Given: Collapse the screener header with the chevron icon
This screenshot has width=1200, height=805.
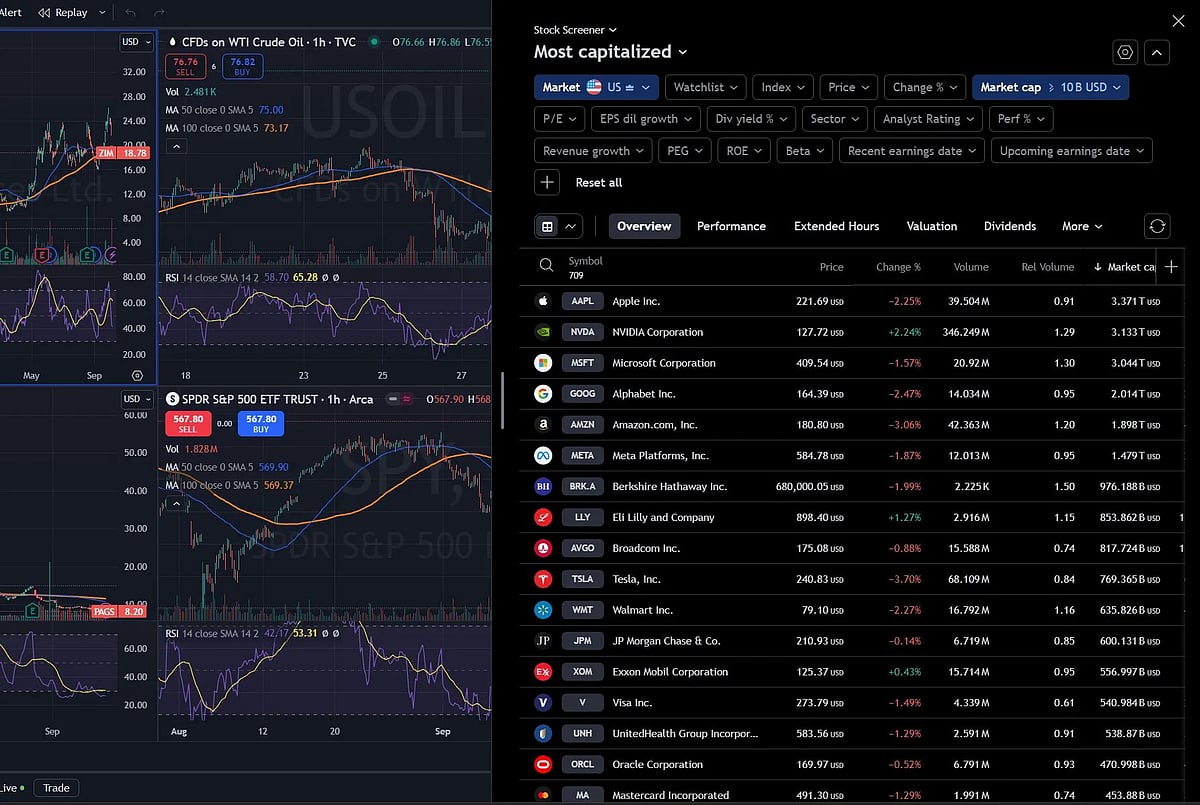Looking at the screenshot, I should click(1157, 52).
